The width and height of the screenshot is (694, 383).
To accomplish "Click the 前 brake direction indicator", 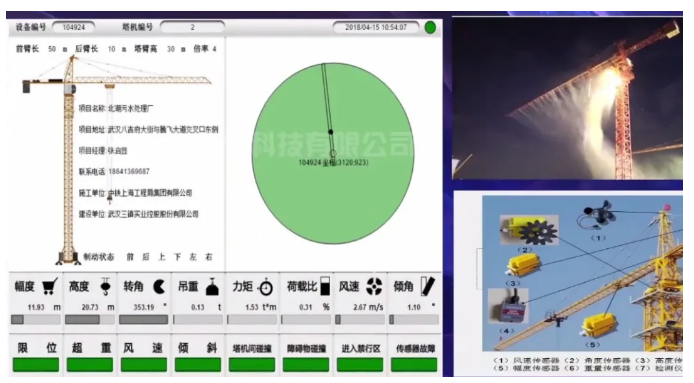I will click(130, 257).
